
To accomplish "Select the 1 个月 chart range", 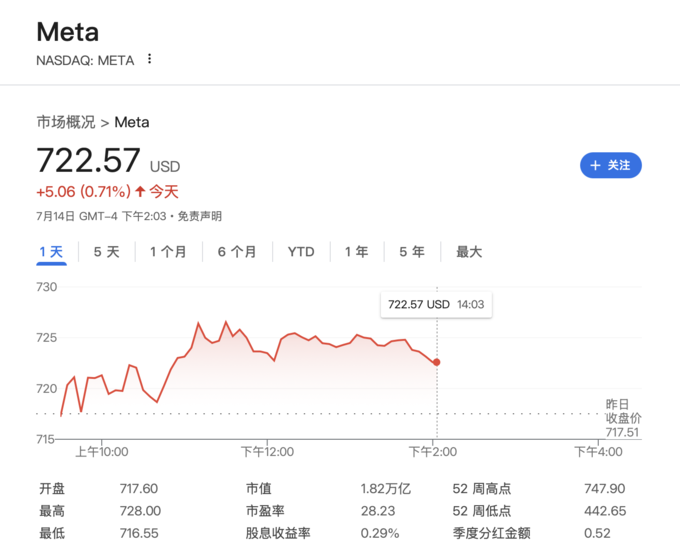I will [168, 252].
